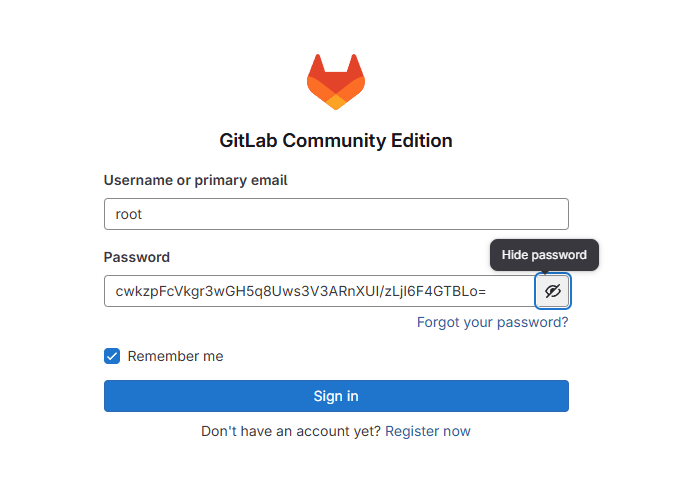Viewport: 675px width, 491px height.
Task: Click the GitLab fox logo
Action: click(x=335, y=82)
